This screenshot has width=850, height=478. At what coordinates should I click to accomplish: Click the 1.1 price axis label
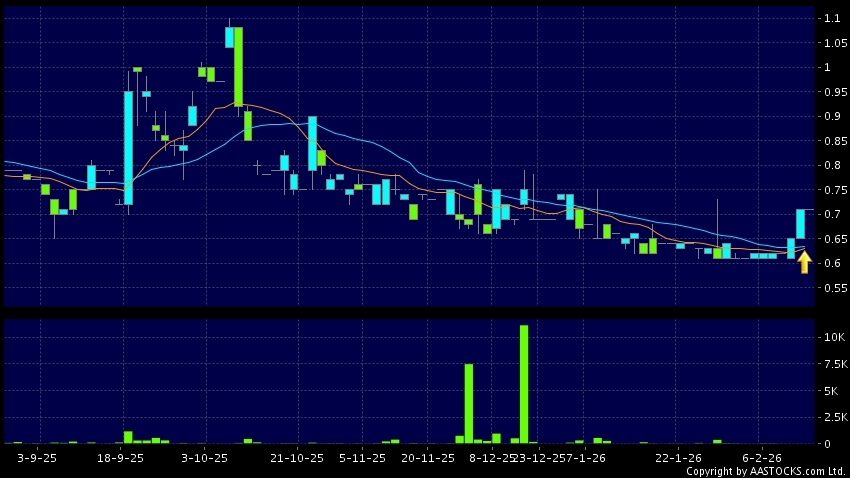[x=830, y=19]
